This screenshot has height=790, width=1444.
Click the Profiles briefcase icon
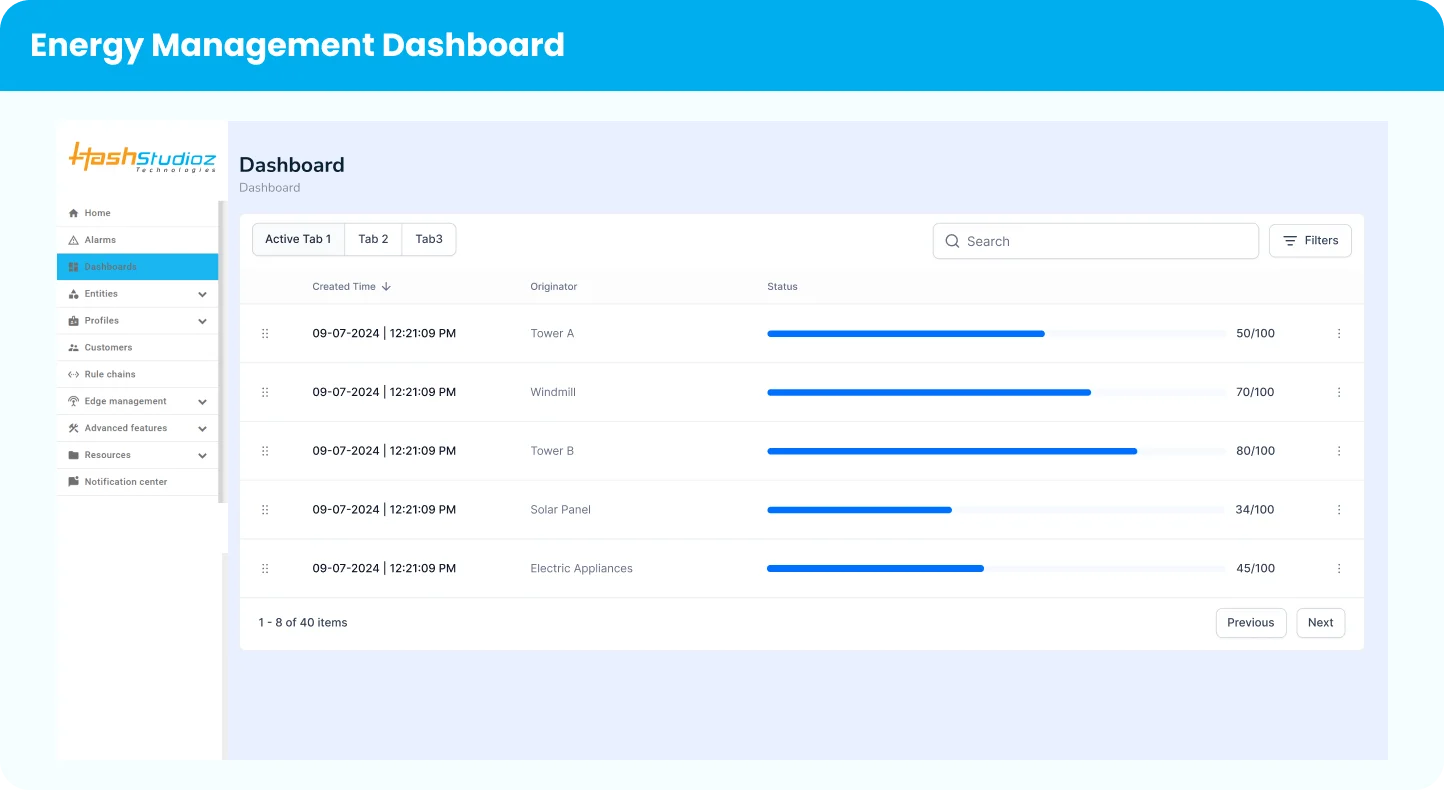point(73,321)
